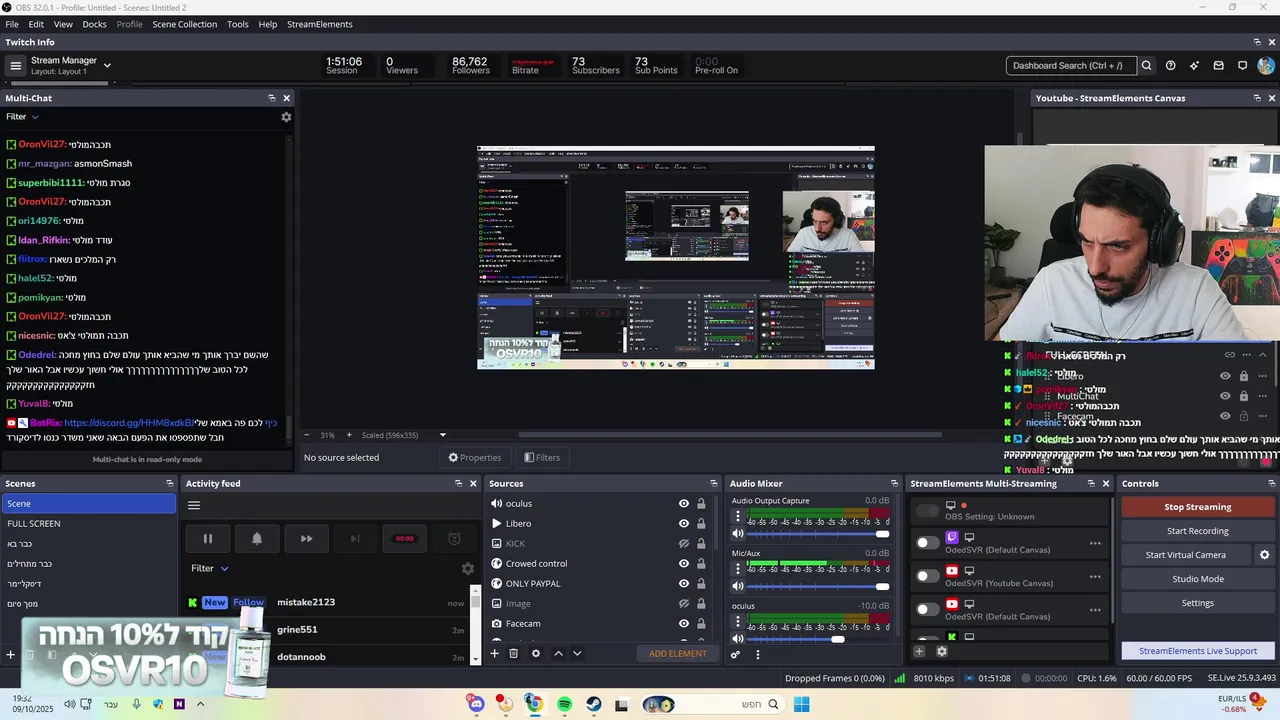Open facecam visibility eye in StreamElements Canvas
The image size is (1280, 720).
click(1225, 416)
